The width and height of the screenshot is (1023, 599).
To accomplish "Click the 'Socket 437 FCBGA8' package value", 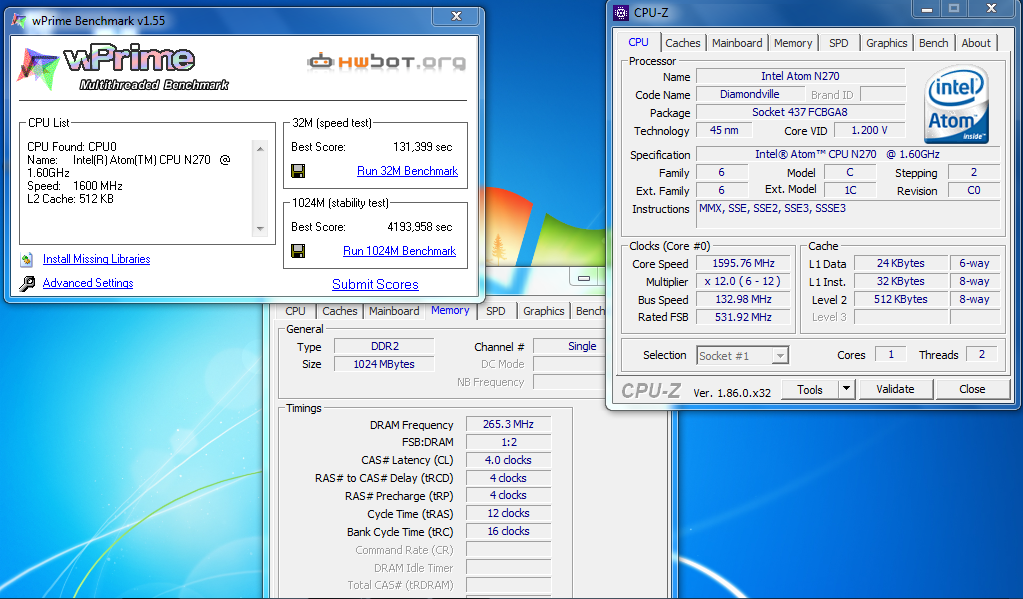I will 801,112.
